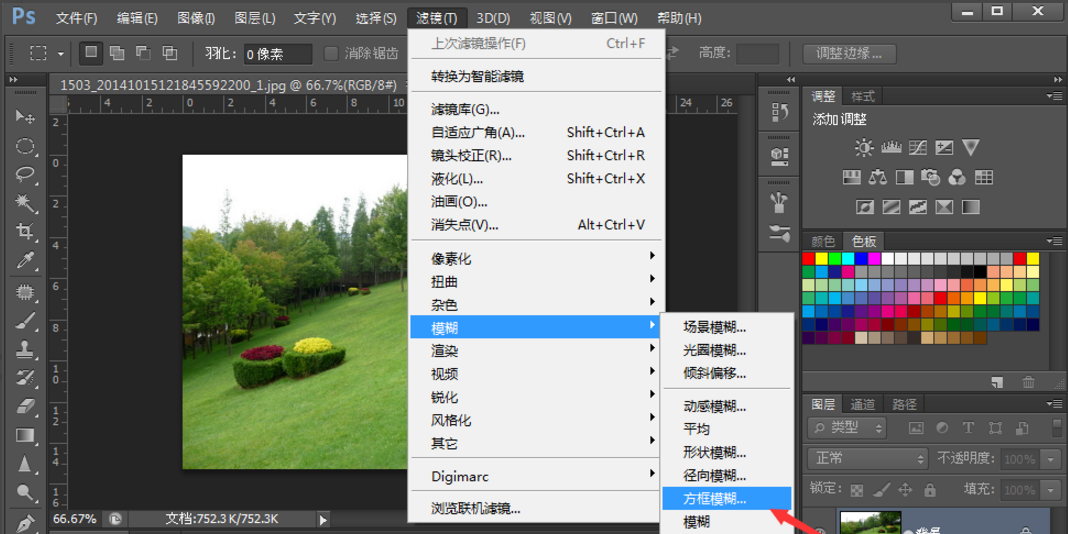This screenshot has height=534, width=1068.
Task: Open 浏览联机滤镜 menu entry
Action: coord(476,508)
